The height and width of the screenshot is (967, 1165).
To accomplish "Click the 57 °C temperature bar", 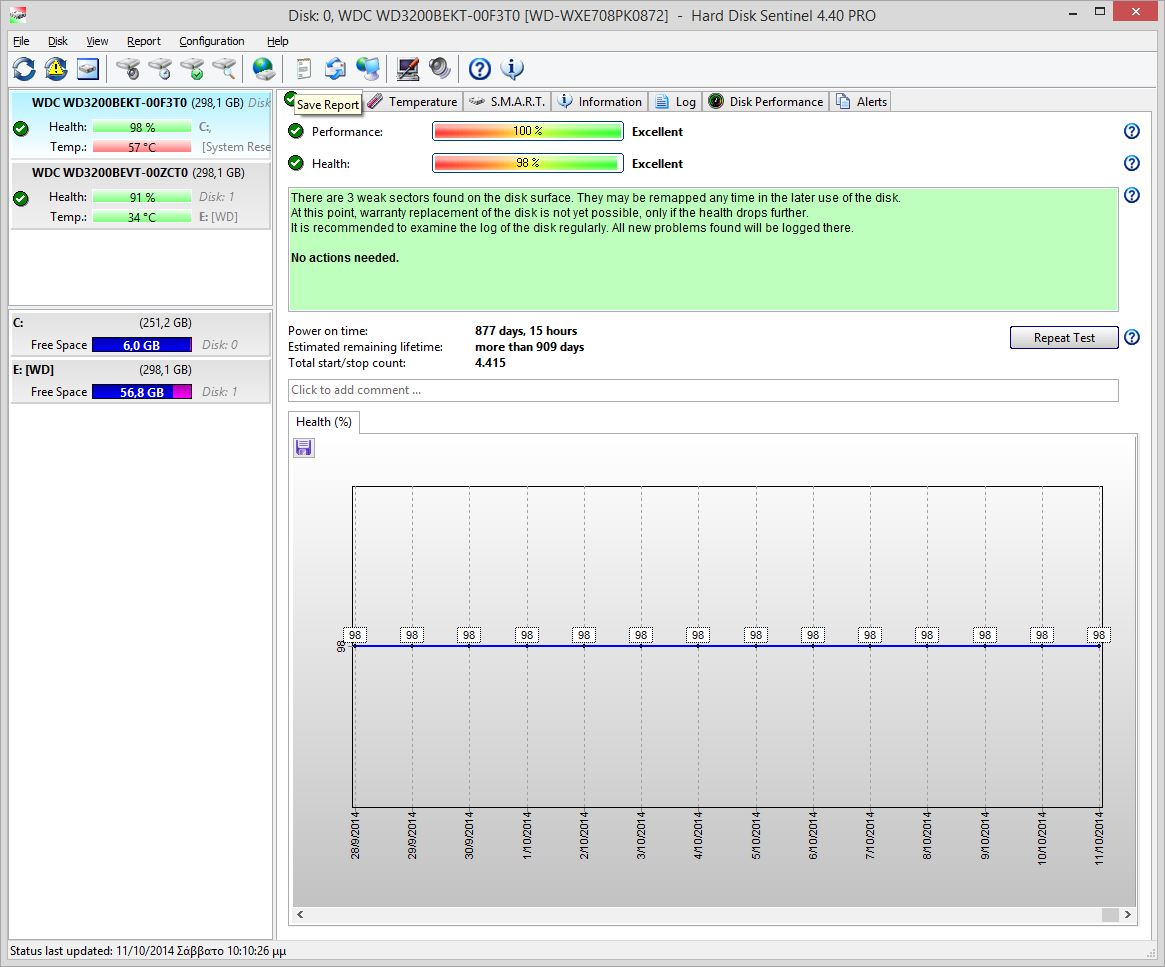I will pos(142,147).
